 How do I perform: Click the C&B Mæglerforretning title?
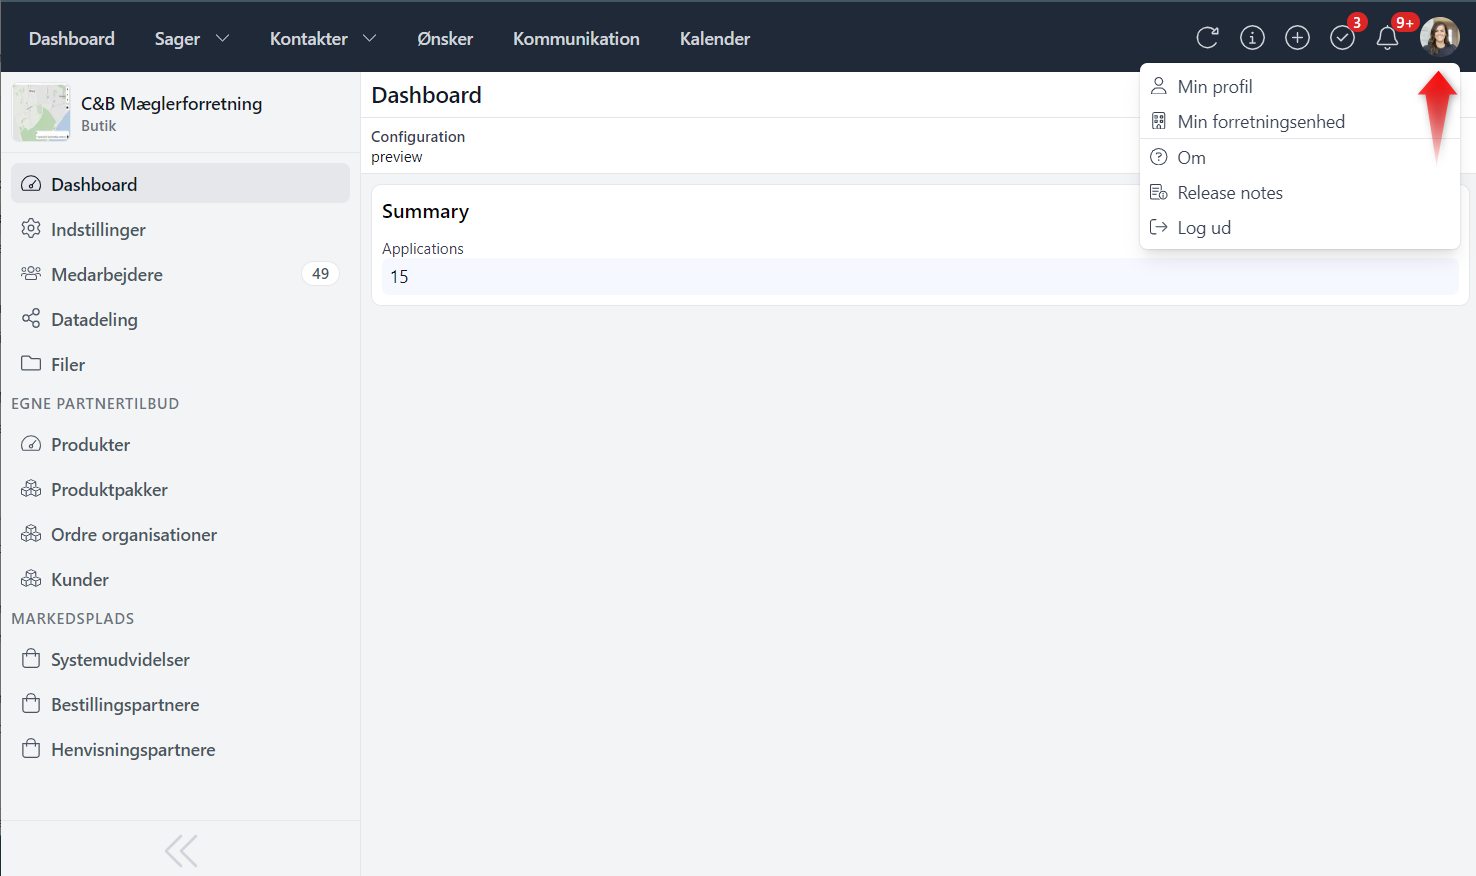pos(171,103)
